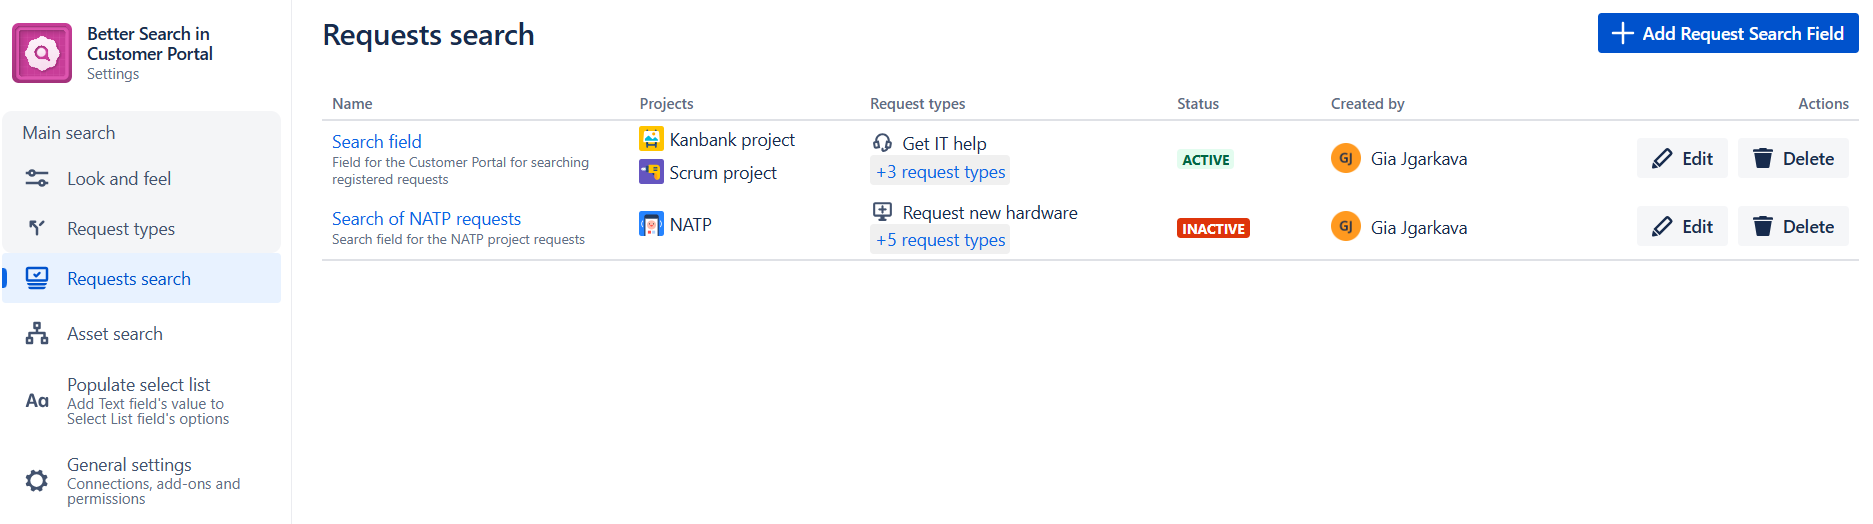The height and width of the screenshot is (524, 1873).
Task: Select Requests search menu item
Action: tap(142, 278)
